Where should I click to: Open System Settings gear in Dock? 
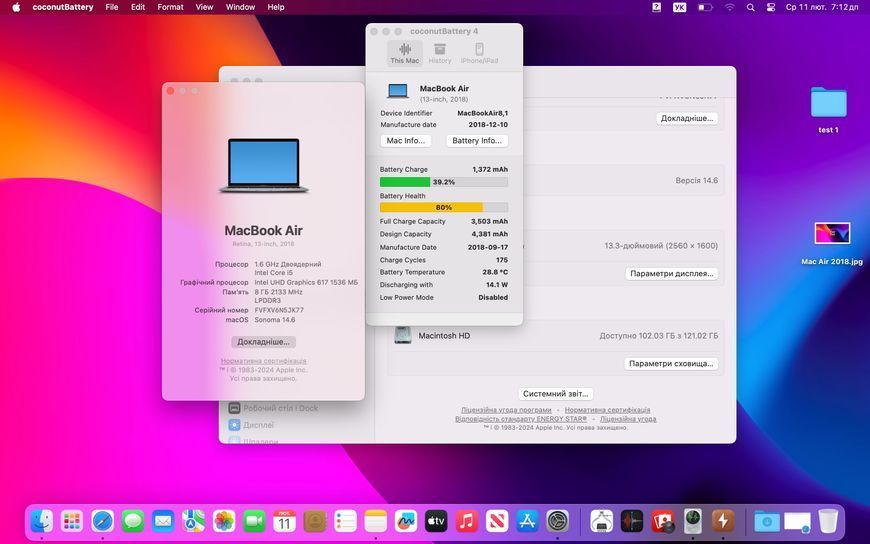(x=558, y=521)
